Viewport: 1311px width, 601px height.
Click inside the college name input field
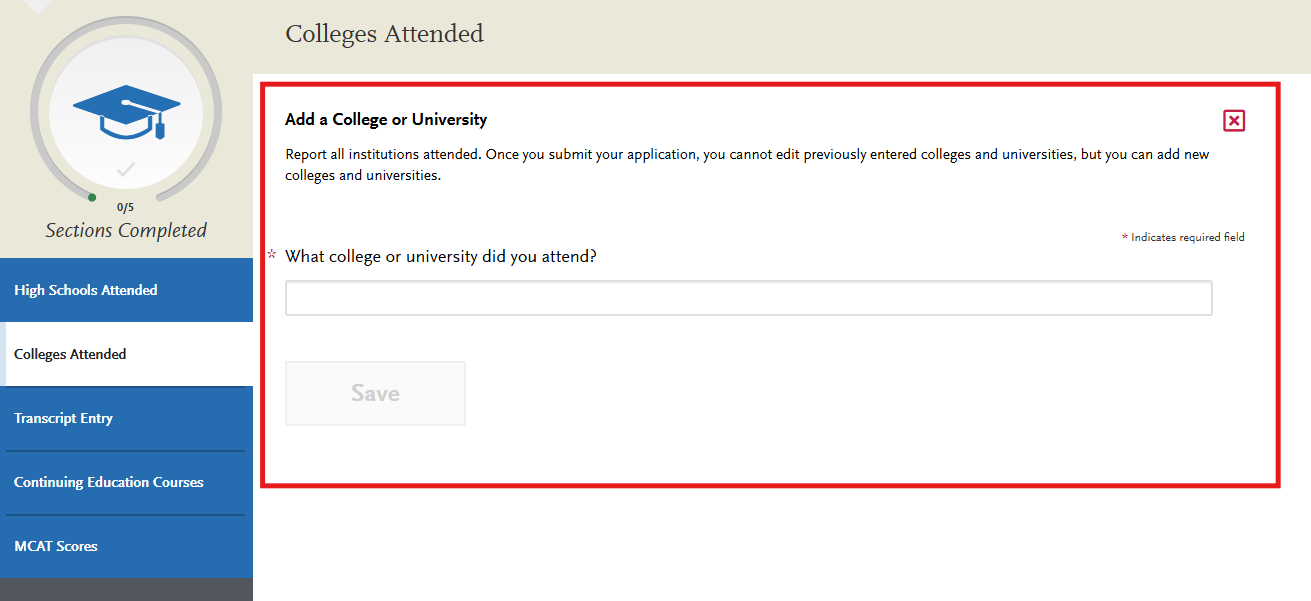[748, 297]
